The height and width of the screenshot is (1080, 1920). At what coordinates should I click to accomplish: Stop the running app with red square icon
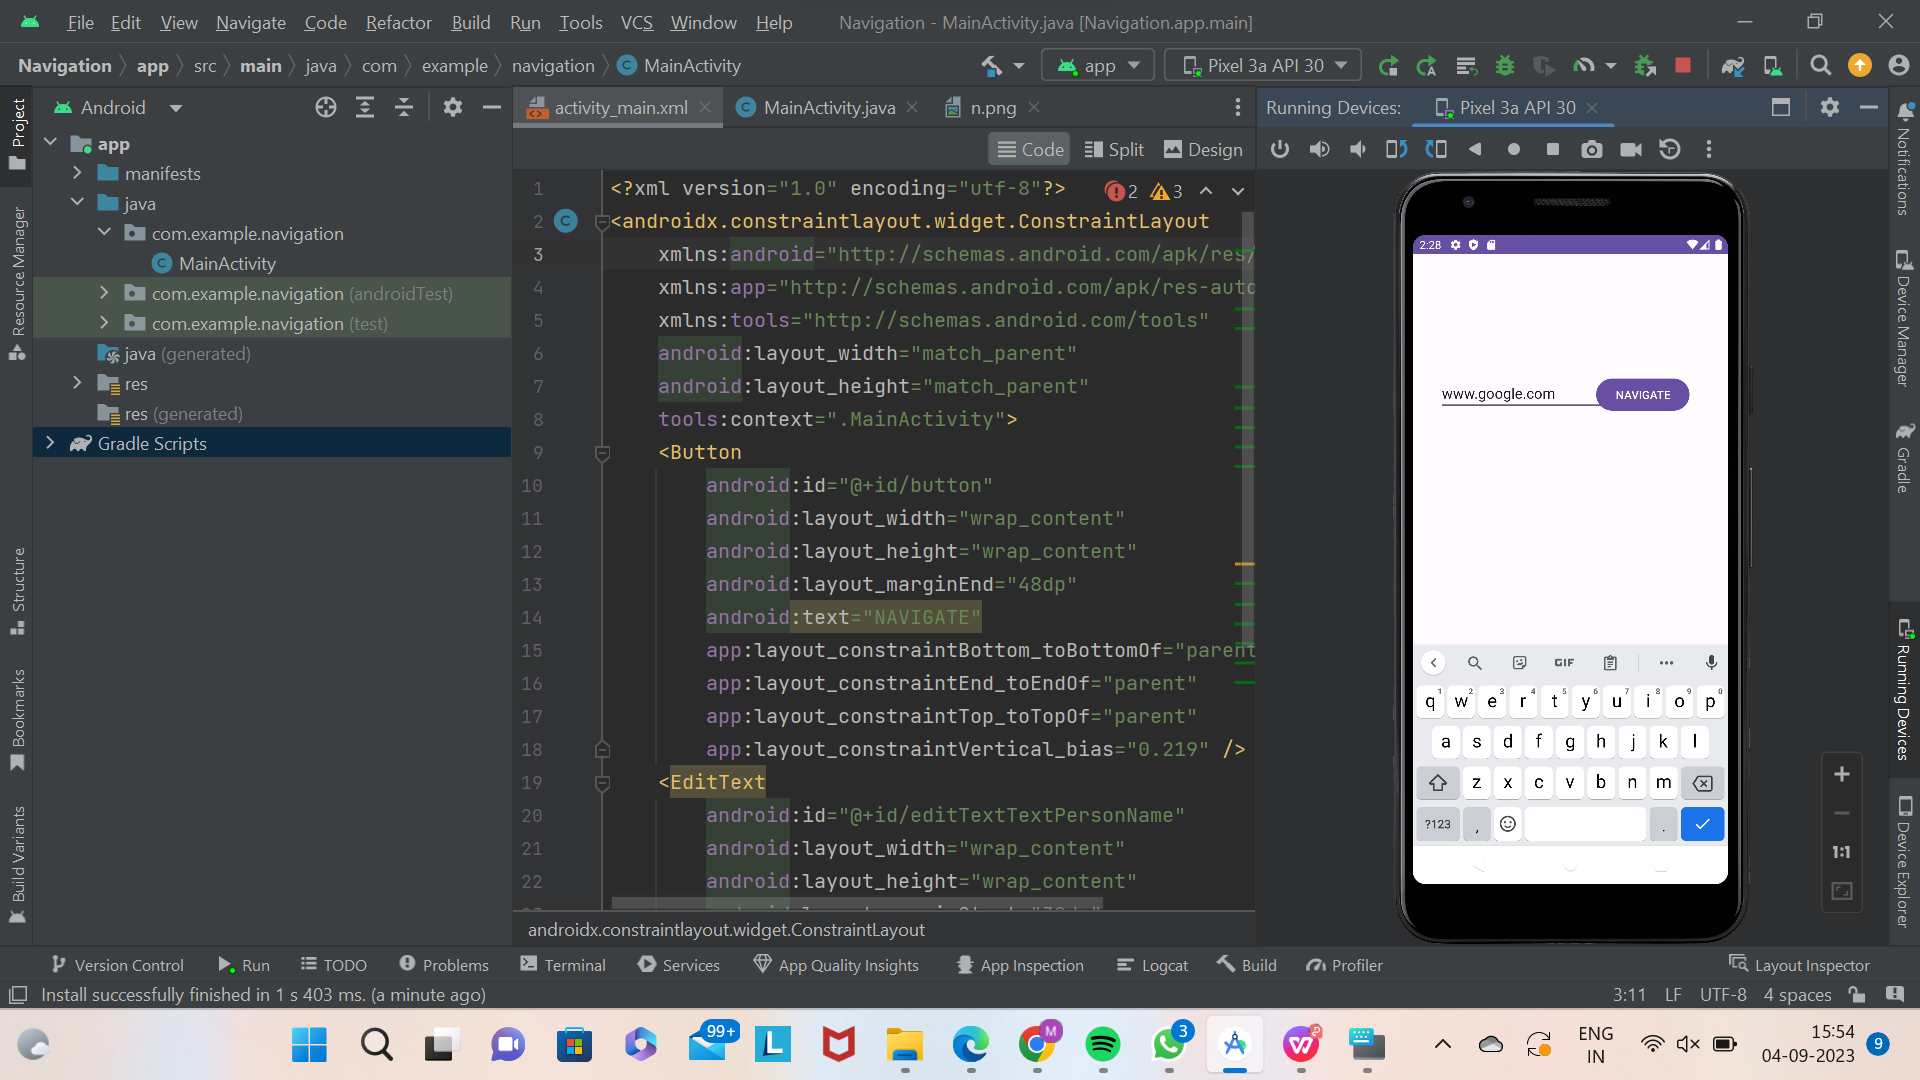pos(1683,65)
